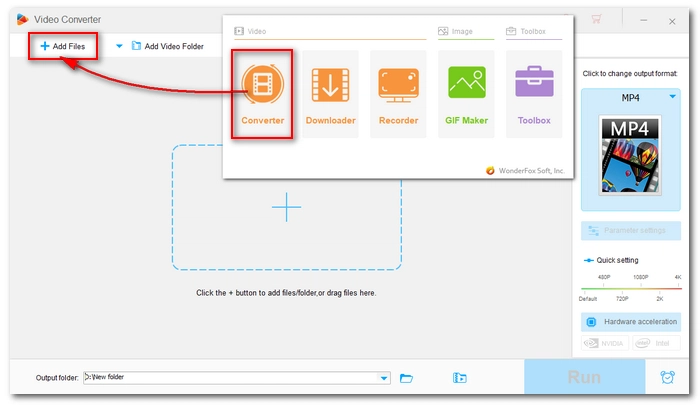This screenshot has width=700, height=405.
Task: Click the Add Files button
Action: pyautogui.click(x=63, y=46)
